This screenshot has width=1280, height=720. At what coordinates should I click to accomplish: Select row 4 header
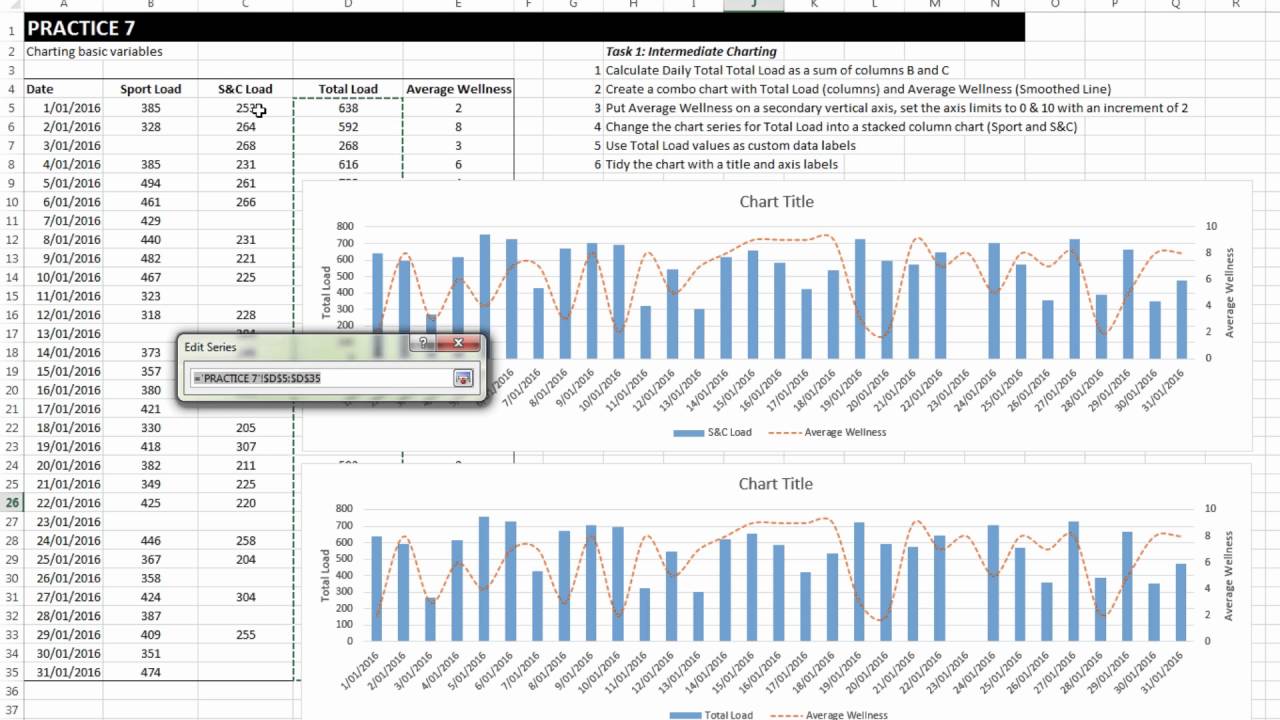(x=11, y=89)
